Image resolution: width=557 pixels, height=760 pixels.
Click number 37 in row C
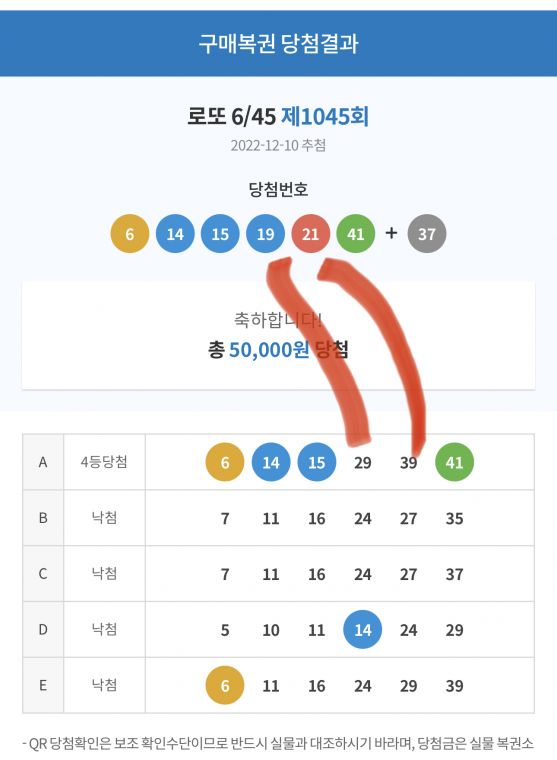454,574
